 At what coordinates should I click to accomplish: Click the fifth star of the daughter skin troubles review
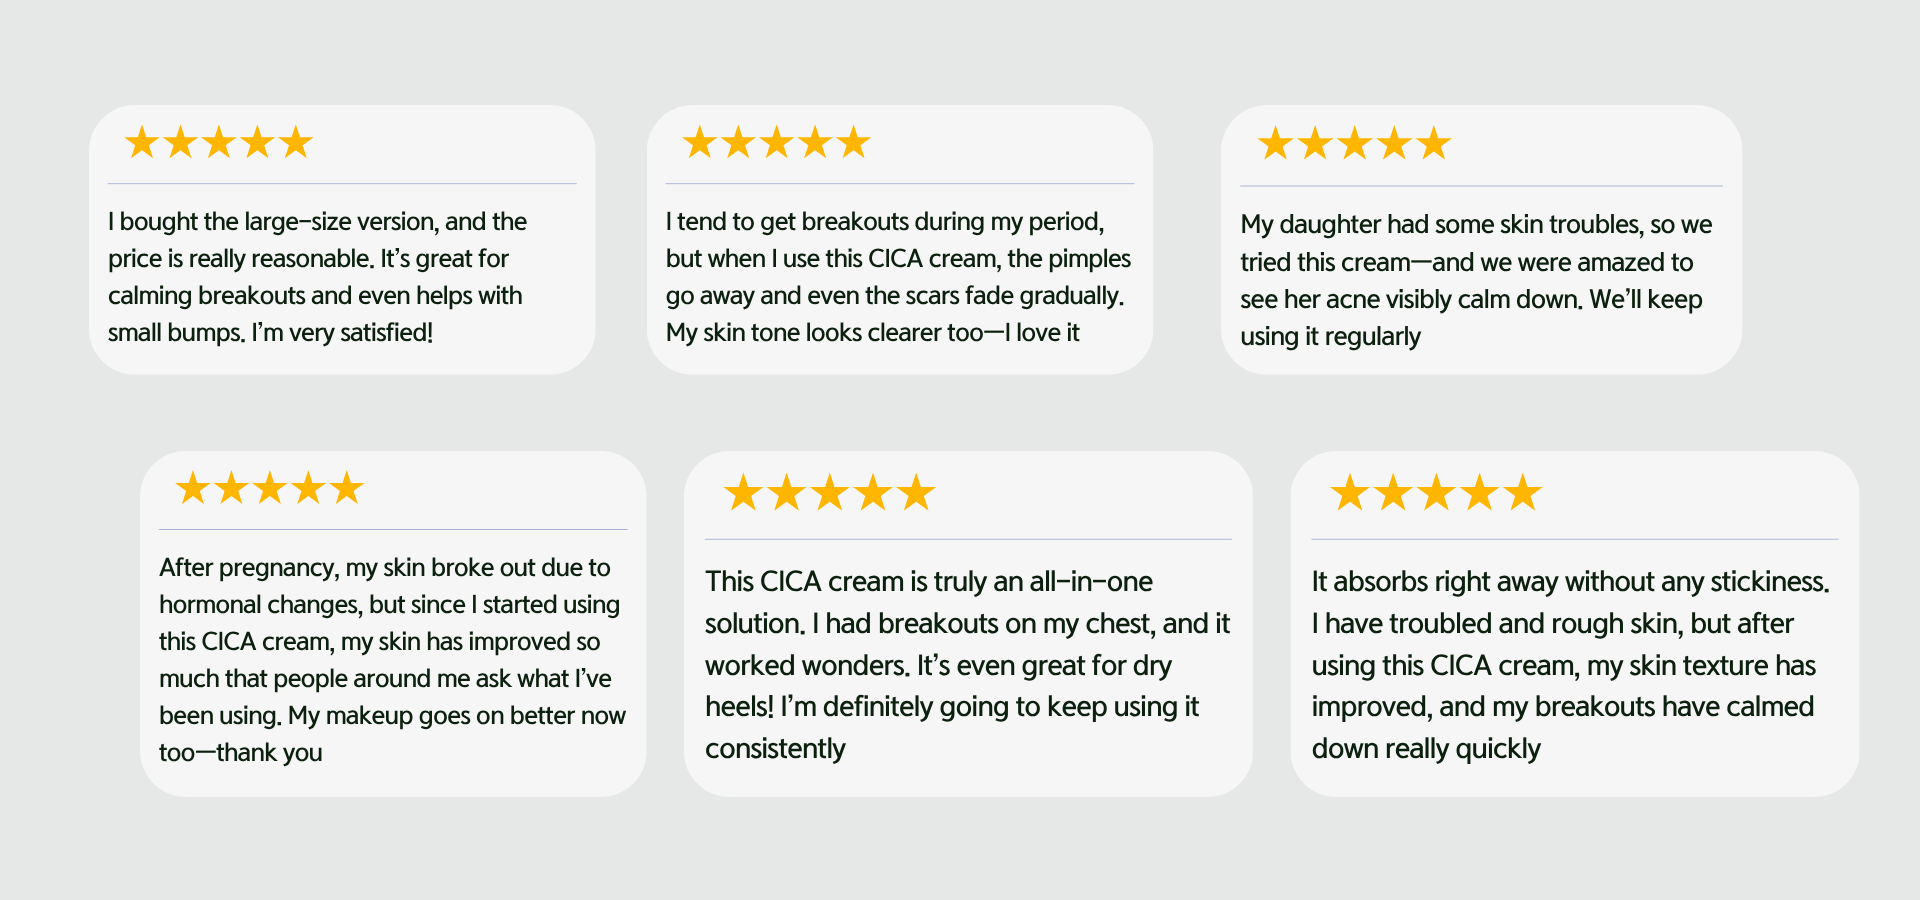coord(1434,144)
